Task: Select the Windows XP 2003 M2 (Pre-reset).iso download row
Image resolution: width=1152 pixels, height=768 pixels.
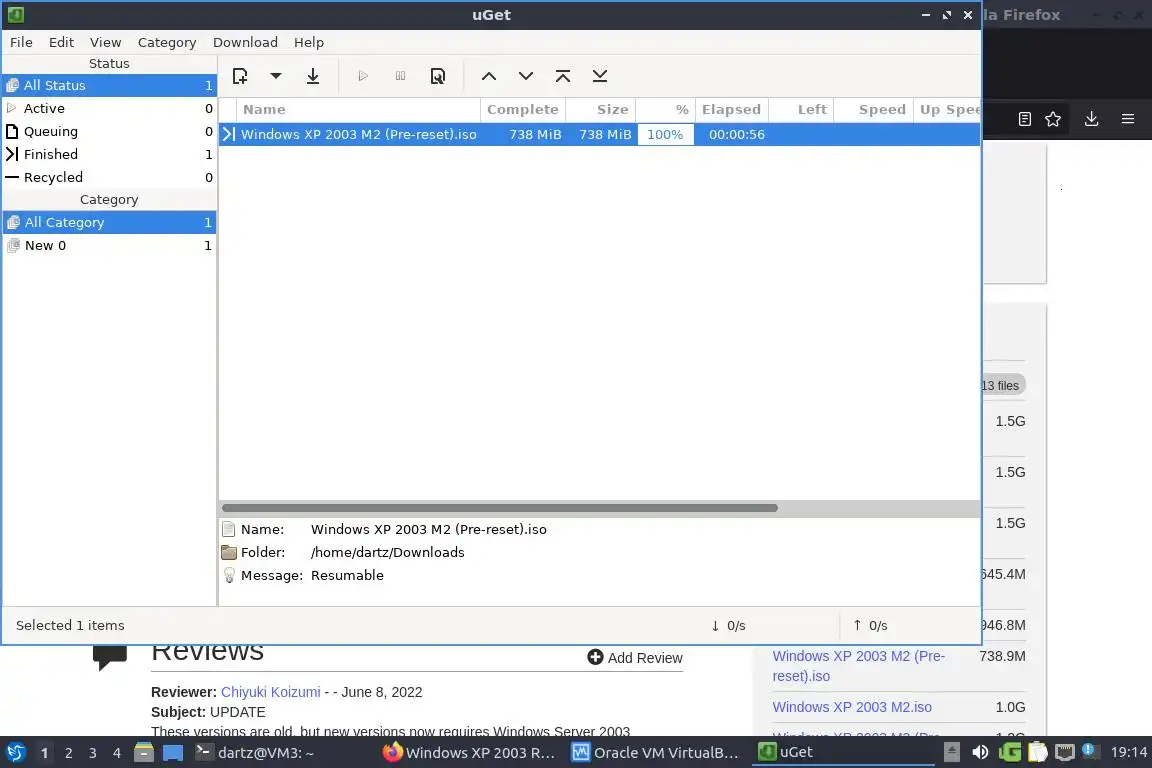Action: pos(600,134)
